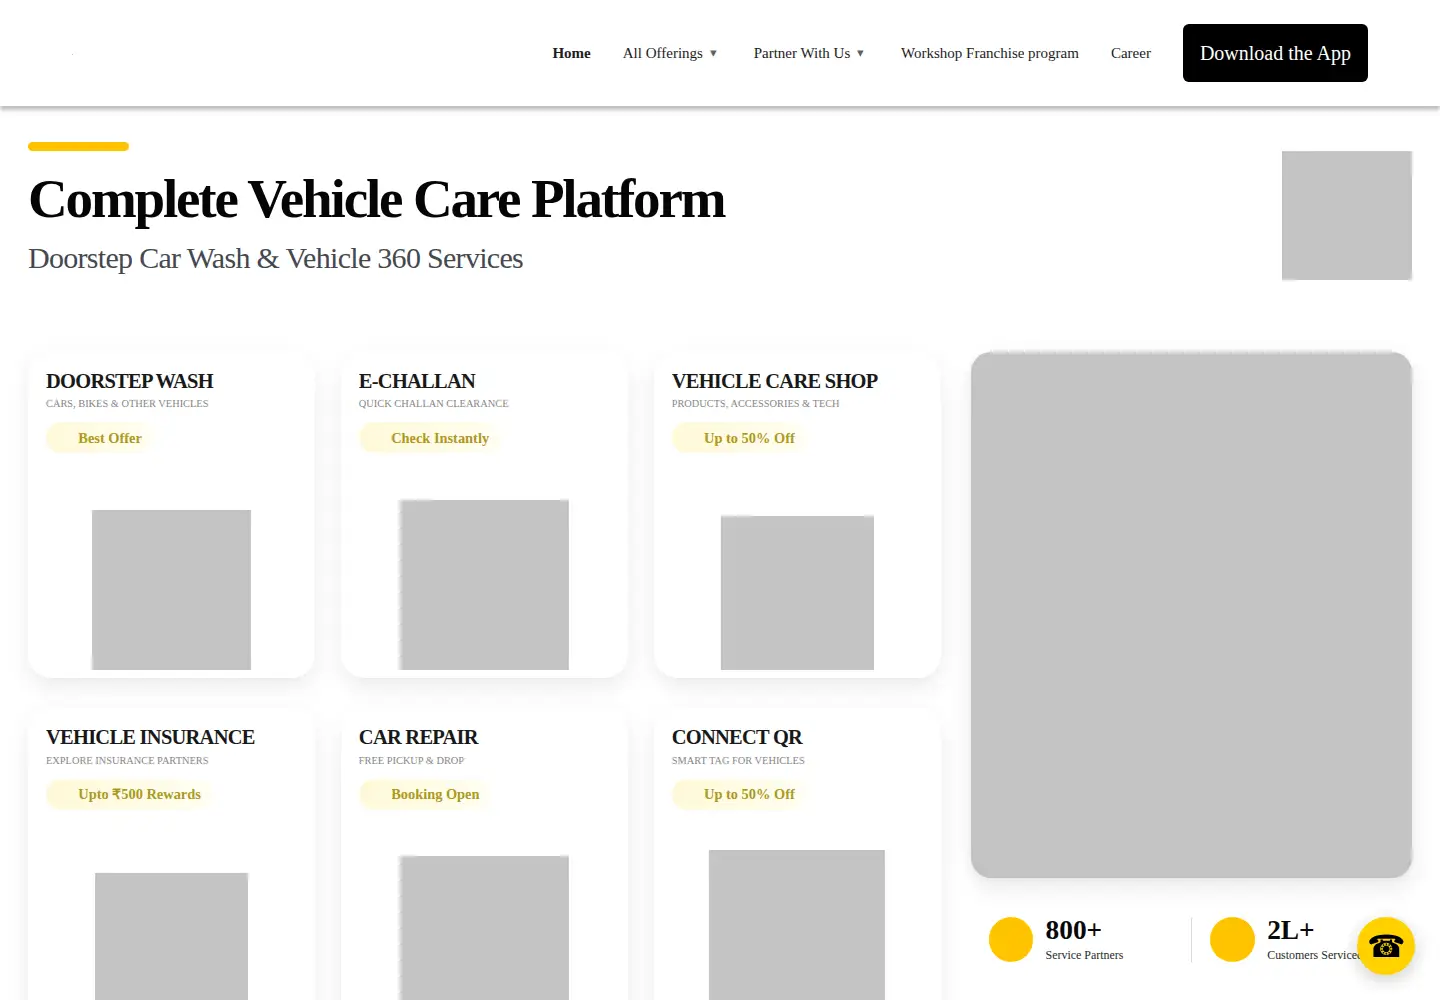Open Workshop Franchise program link

(x=990, y=53)
